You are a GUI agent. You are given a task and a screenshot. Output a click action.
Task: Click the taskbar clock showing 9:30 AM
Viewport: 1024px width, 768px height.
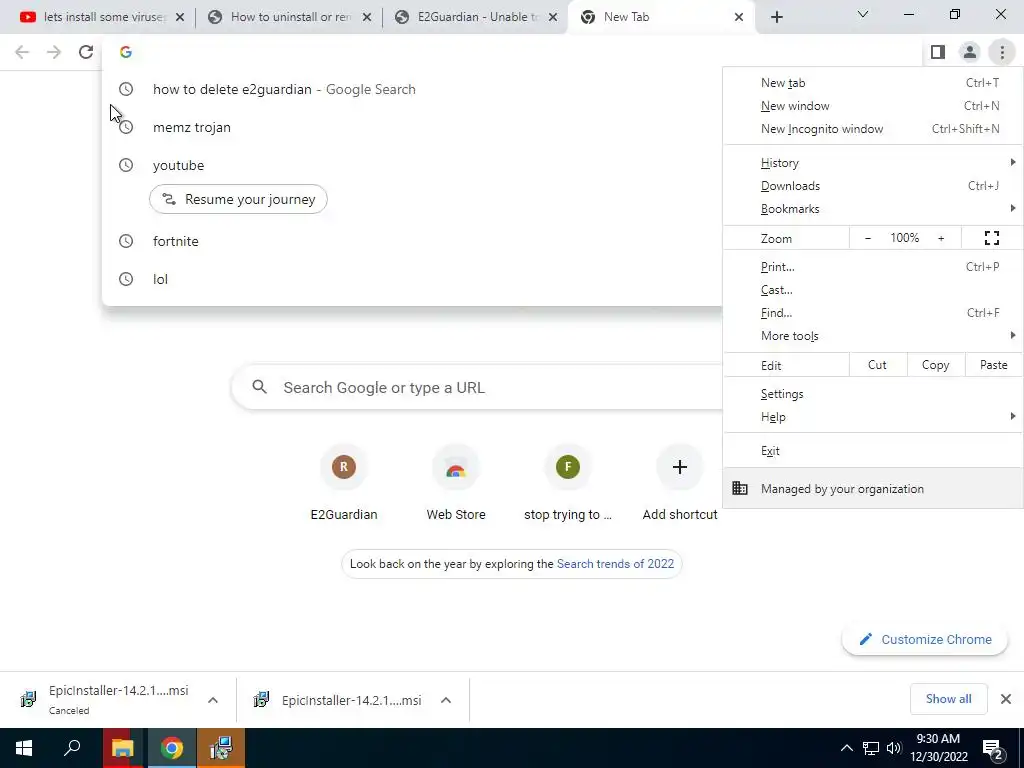click(938, 748)
